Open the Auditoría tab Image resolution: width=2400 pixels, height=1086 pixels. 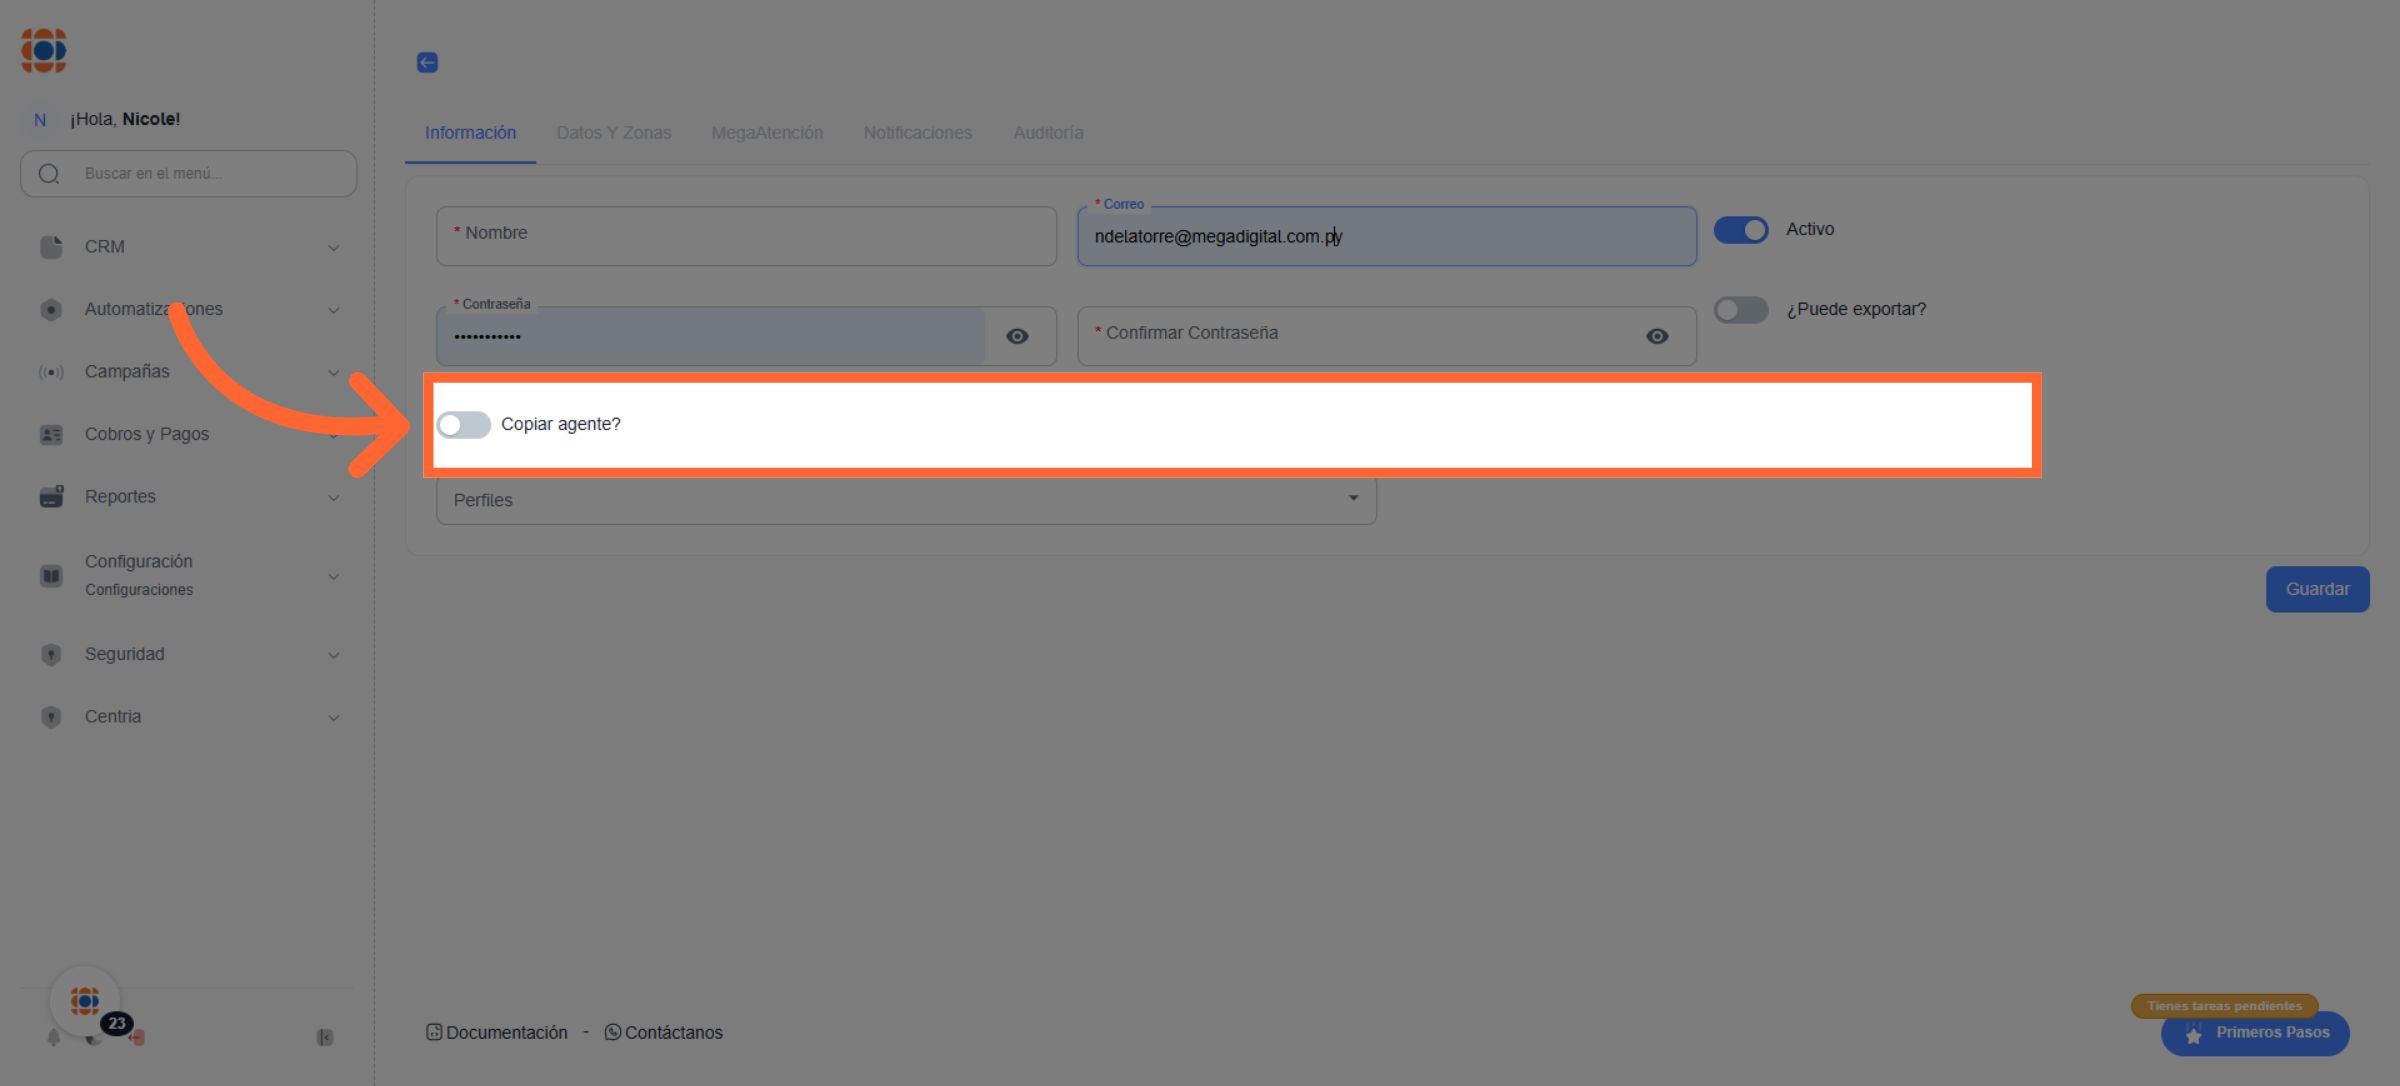click(x=1048, y=133)
